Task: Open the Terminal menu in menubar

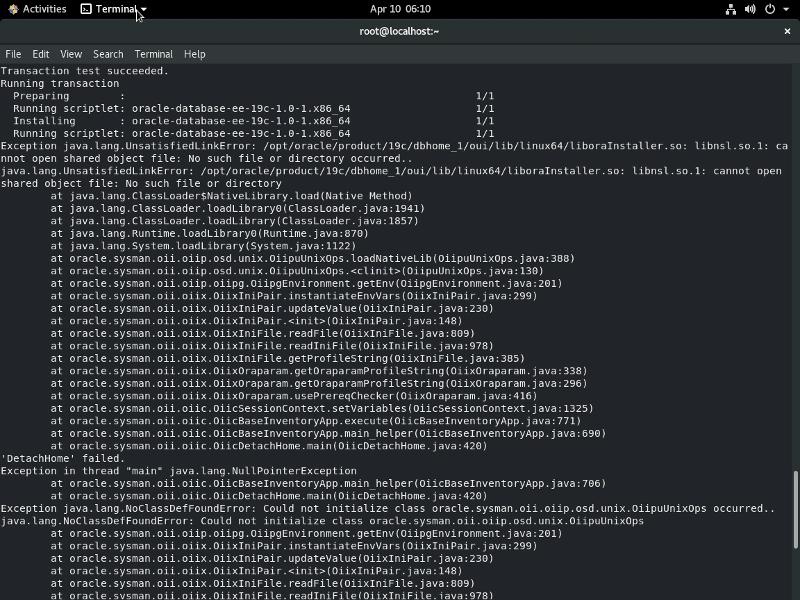Action: point(154,54)
